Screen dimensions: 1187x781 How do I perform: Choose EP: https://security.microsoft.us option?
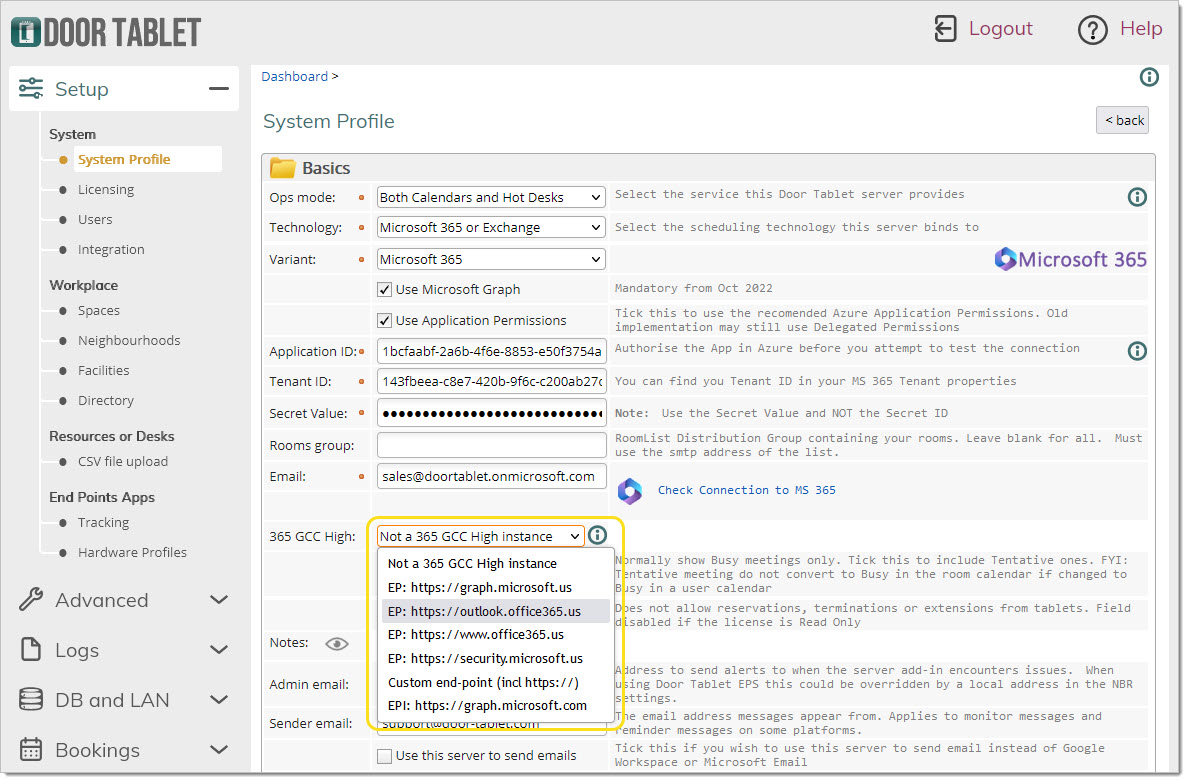click(x=495, y=658)
